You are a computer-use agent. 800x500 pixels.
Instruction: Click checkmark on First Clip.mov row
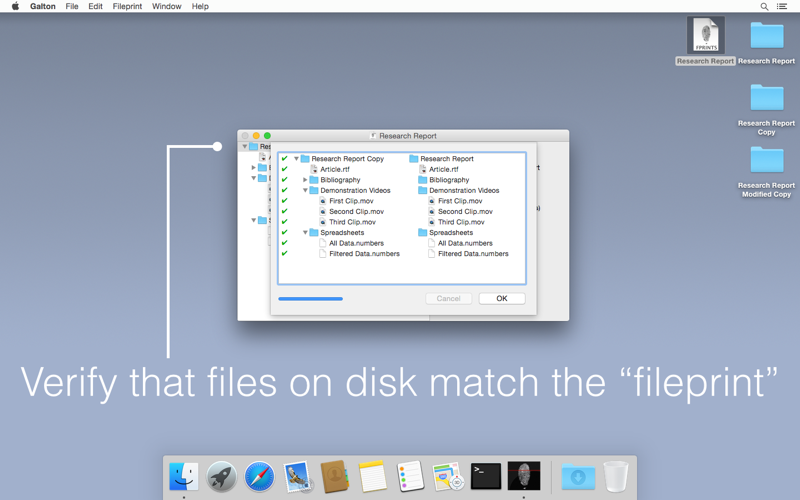click(x=285, y=201)
